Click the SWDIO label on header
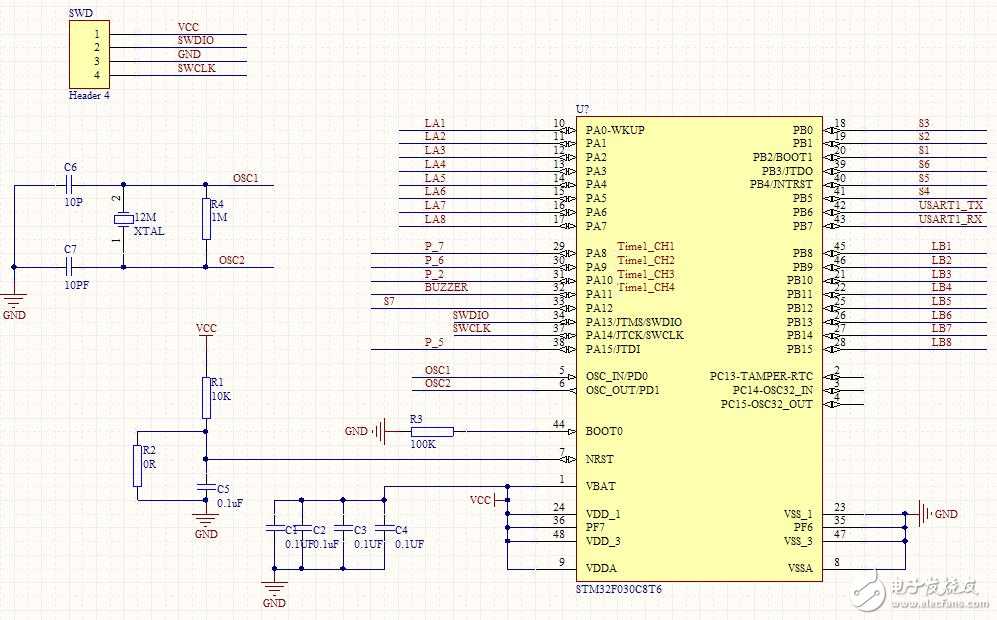This screenshot has height=620, width=997. point(195,40)
